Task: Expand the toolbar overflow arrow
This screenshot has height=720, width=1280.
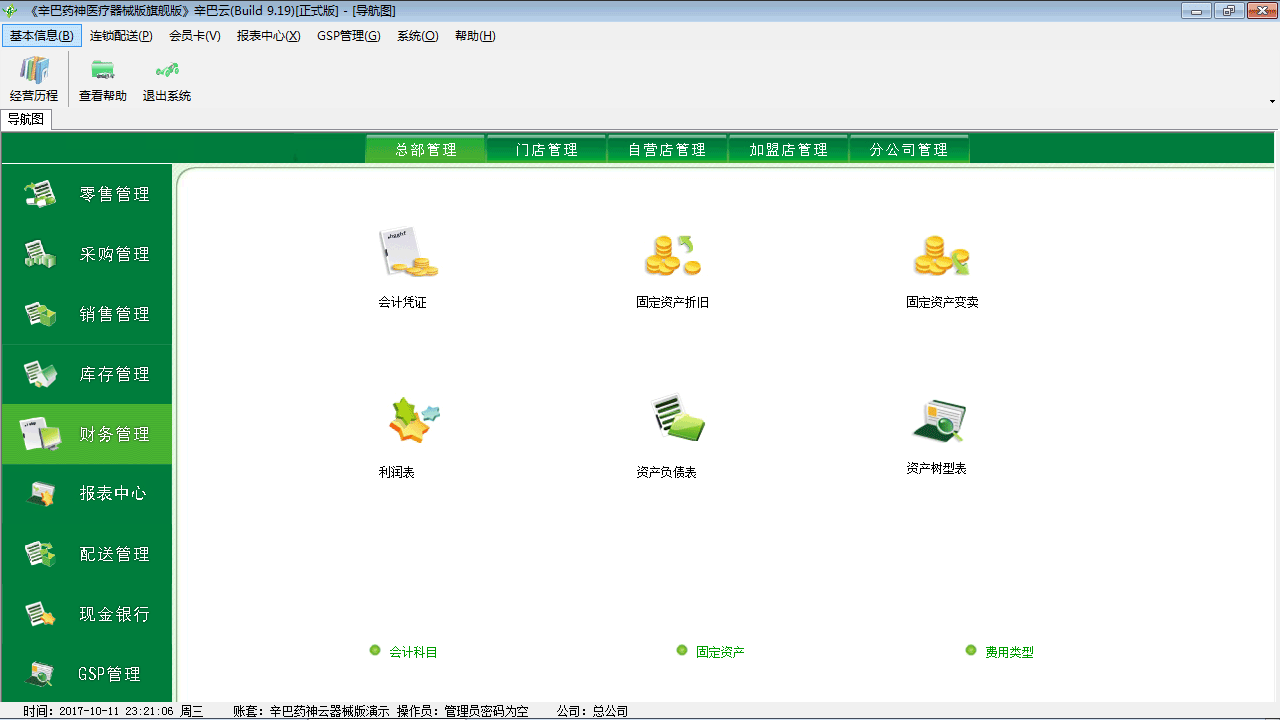Action: (1272, 101)
